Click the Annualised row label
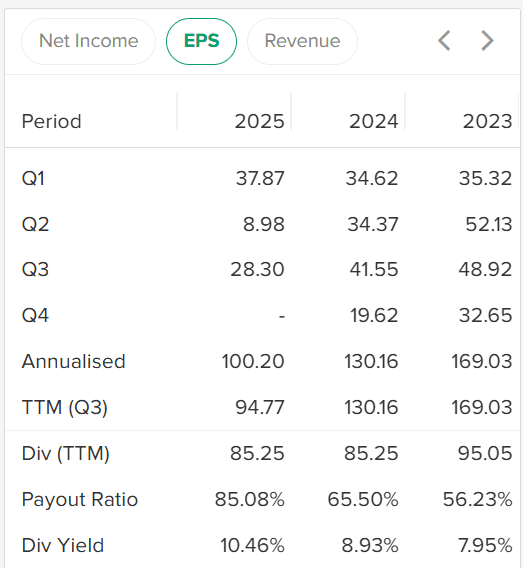 pos(74,362)
